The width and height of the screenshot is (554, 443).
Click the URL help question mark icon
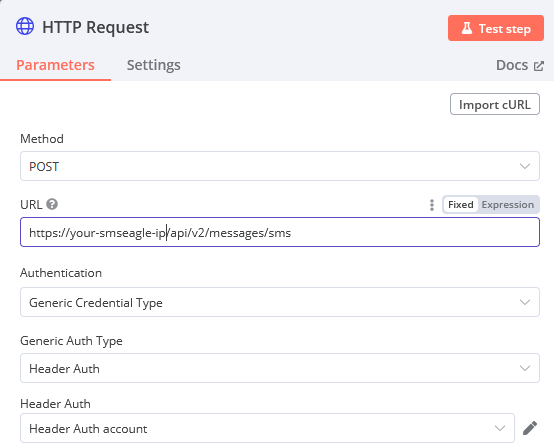(52, 204)
